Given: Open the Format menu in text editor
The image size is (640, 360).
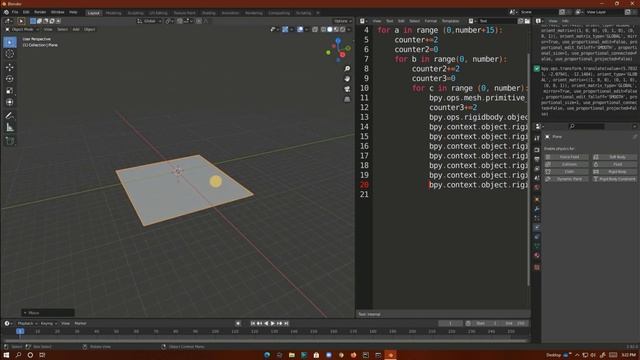Looking at the screenshot, I should point(431,21).
